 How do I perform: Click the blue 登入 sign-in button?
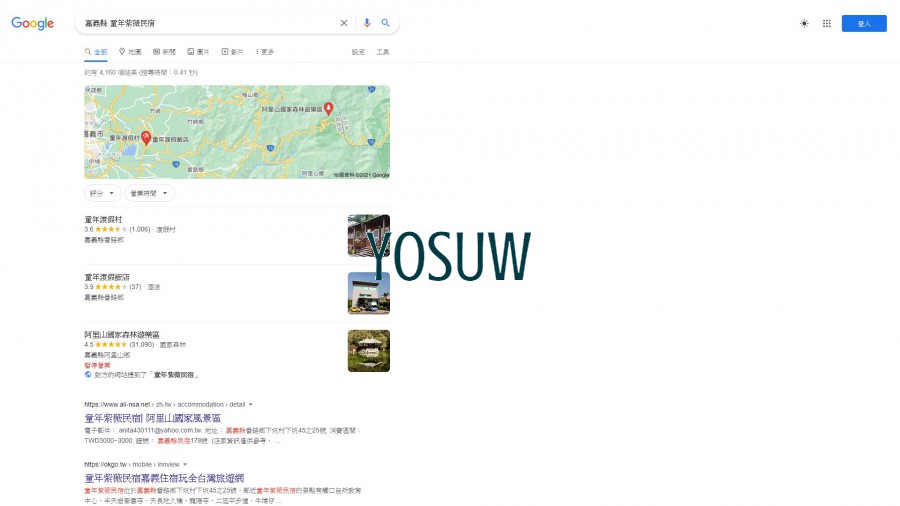pos(864,24)
